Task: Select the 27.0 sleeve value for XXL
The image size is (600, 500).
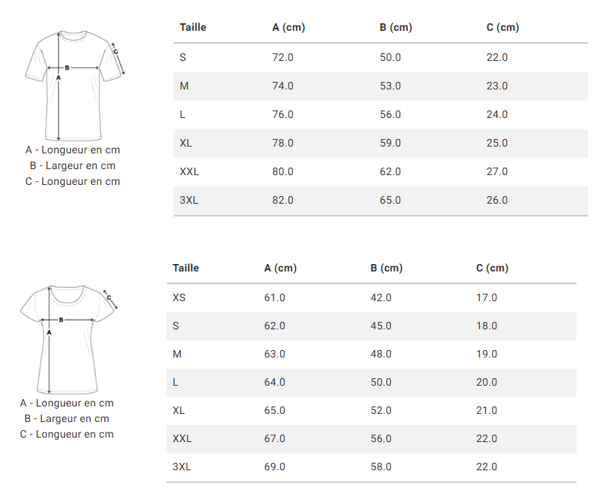Action: [x=497, y=172]
